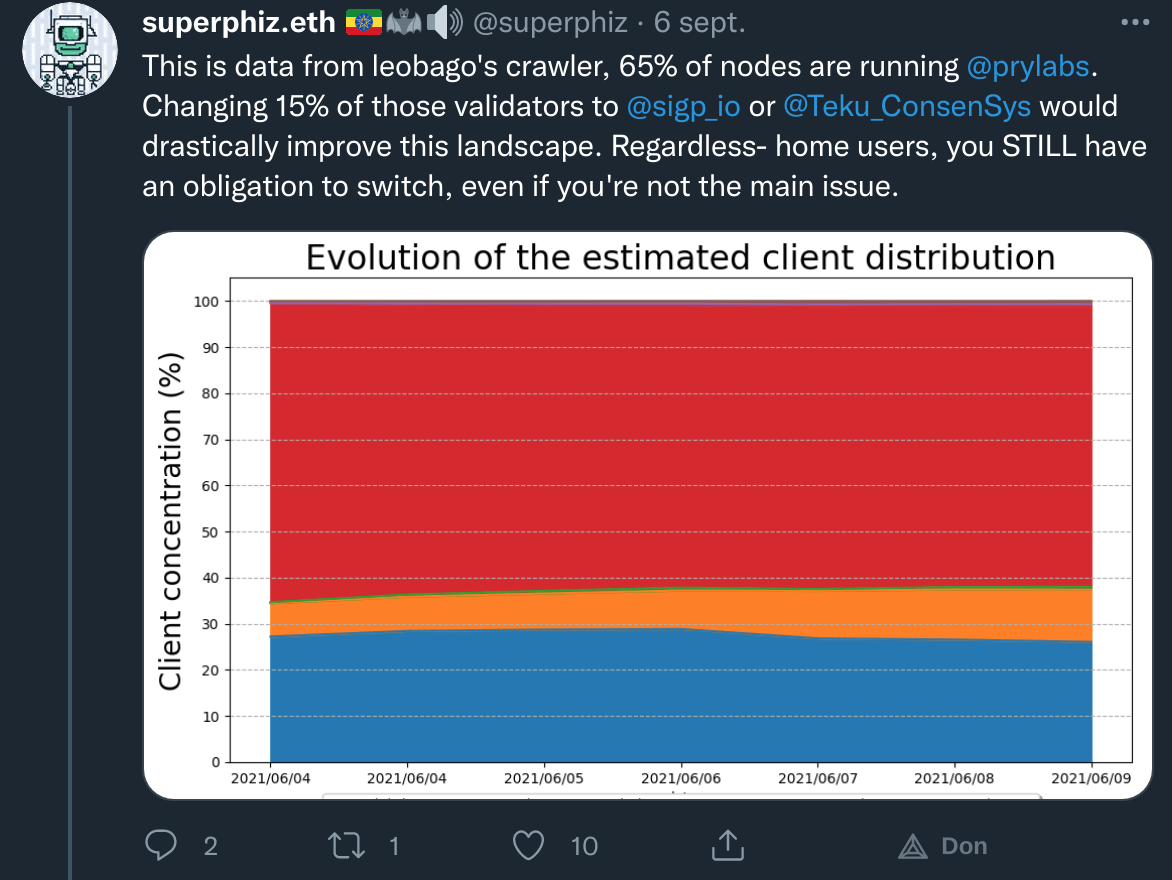Click the share upload icon

(x=726, y=846)
